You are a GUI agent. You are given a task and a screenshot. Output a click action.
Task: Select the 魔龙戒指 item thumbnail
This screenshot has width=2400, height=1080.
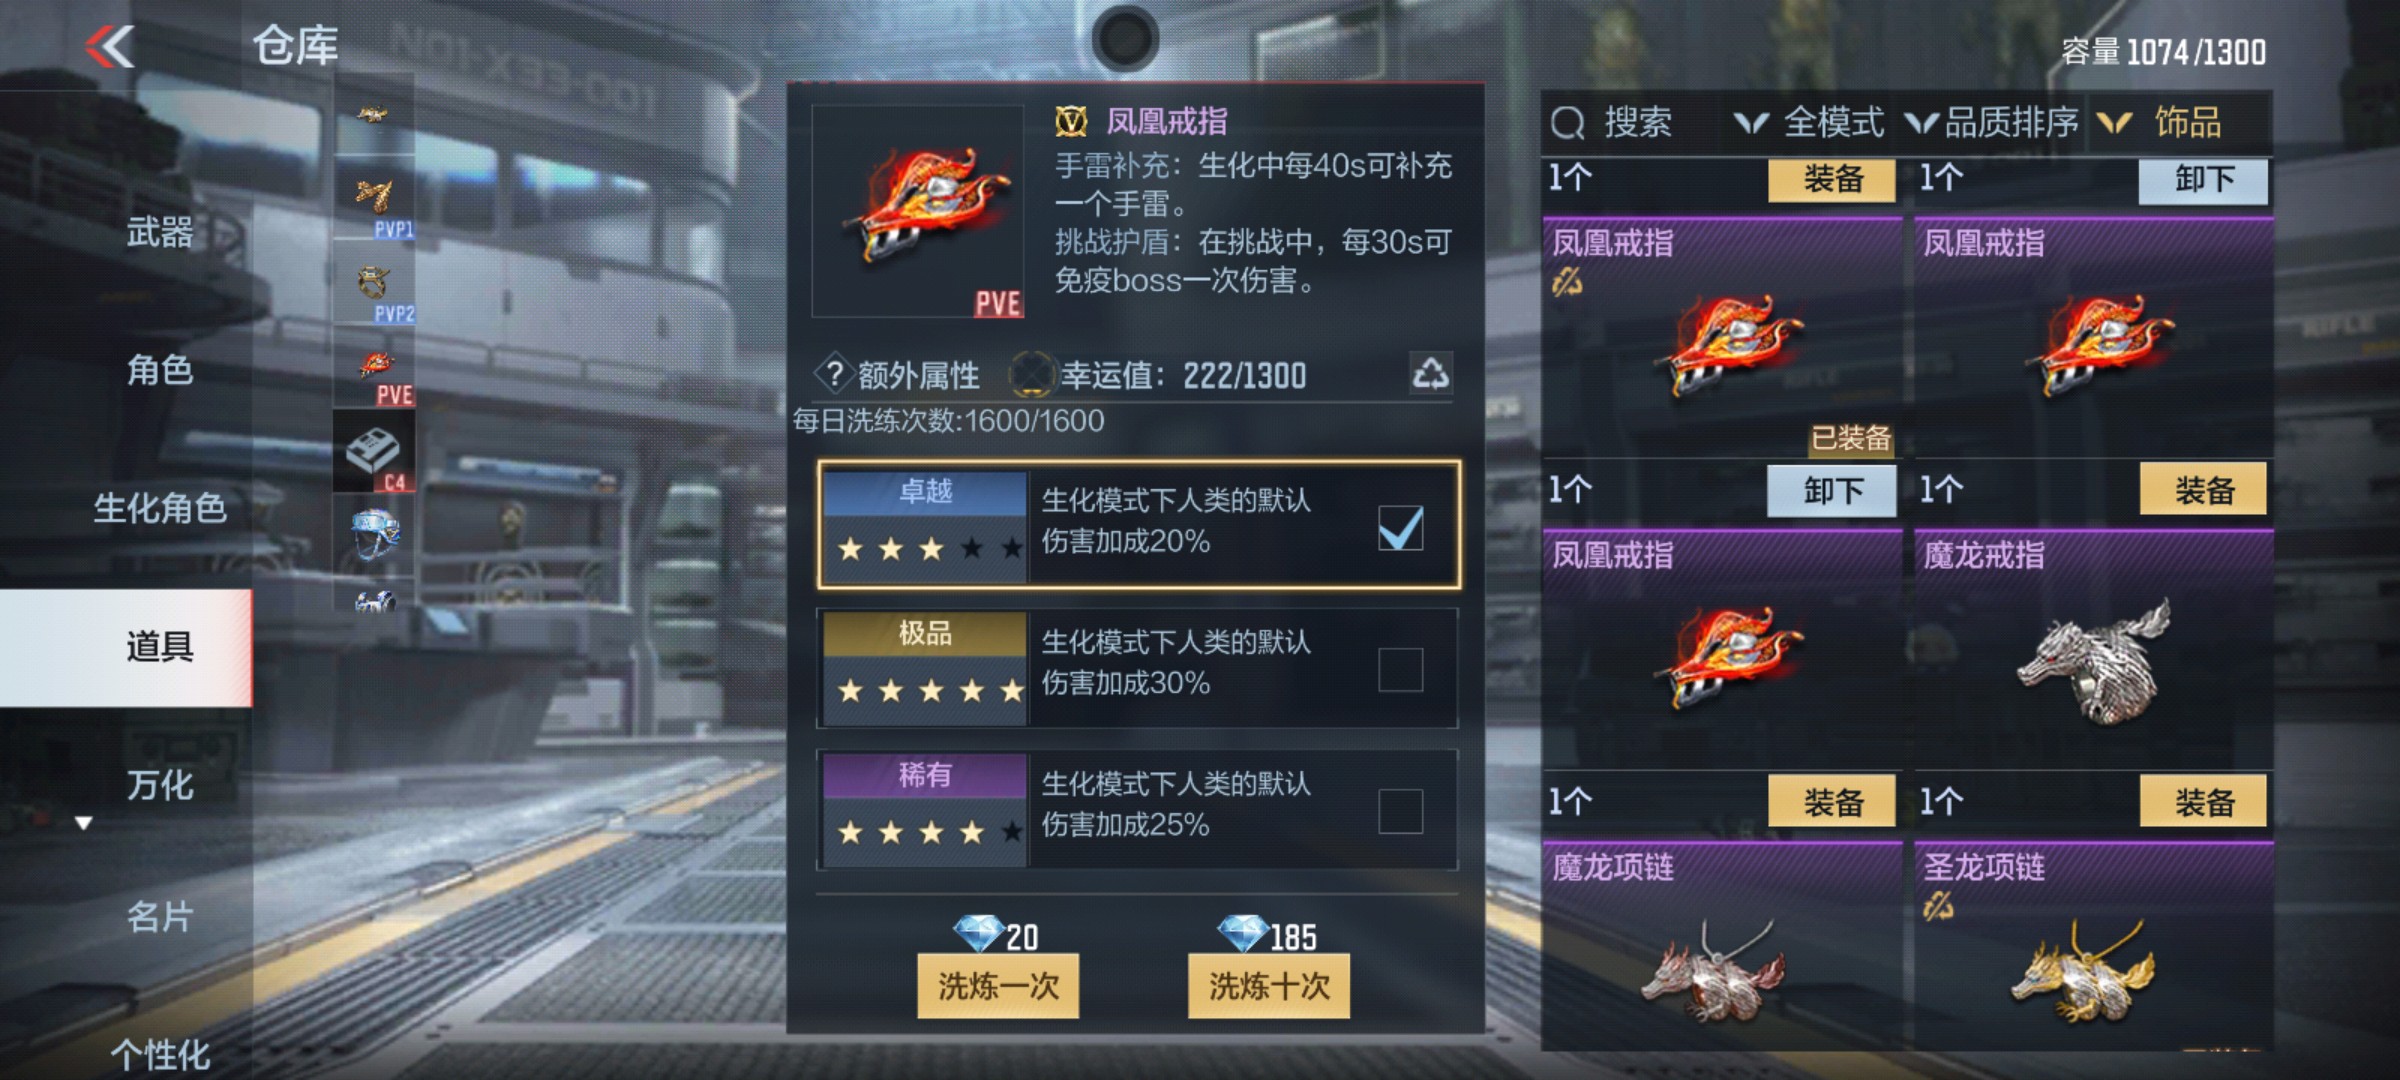(x=2094, y=662)
